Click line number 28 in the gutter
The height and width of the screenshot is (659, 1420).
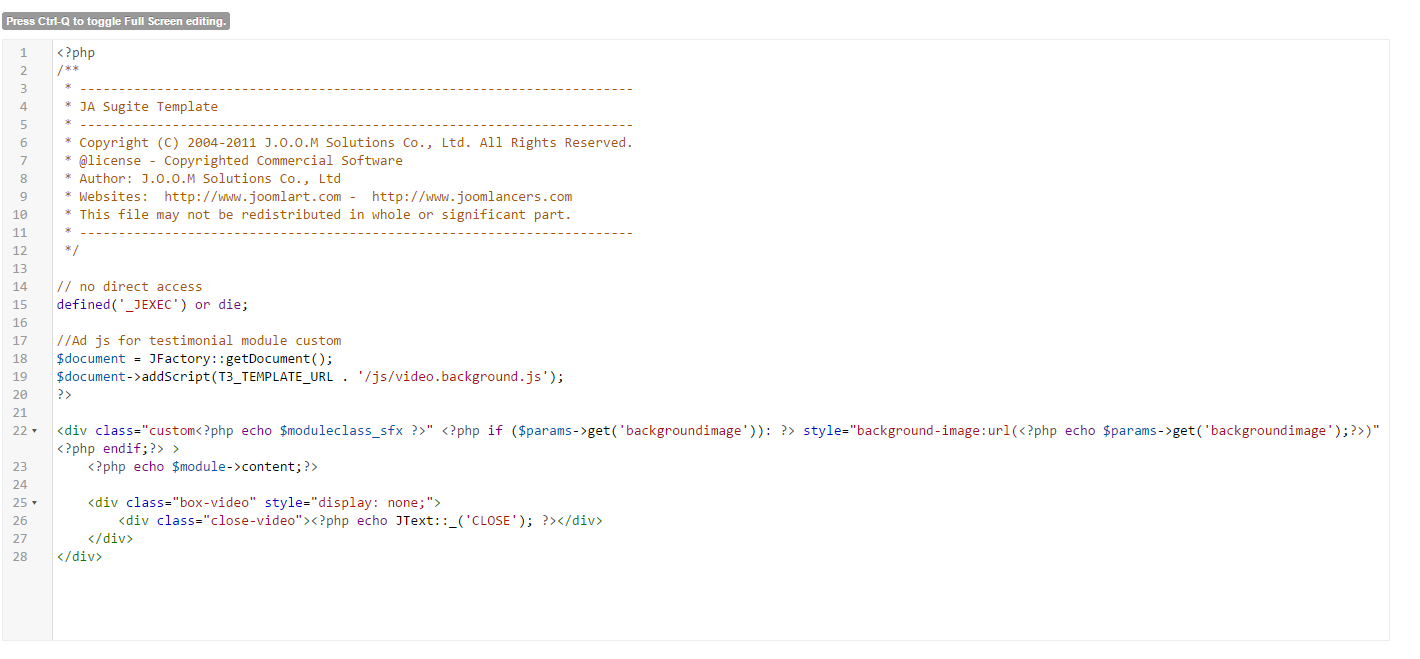(x=23, y=557)
